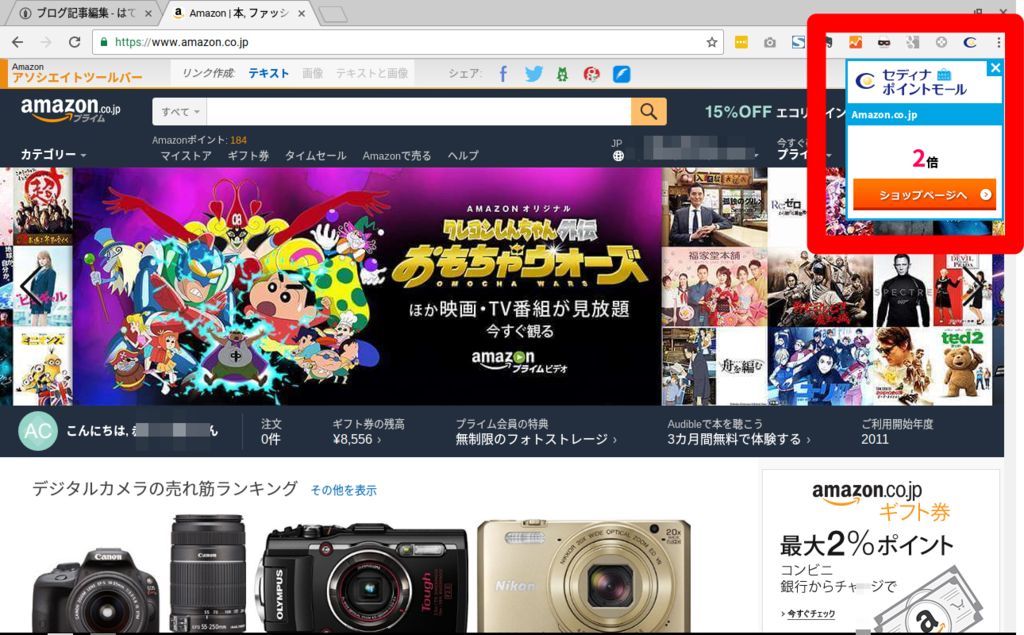The width and height of the screenshot is (1024, 635).
Task: Click the 舟を編む poster thumbnail
Action: 714,366
